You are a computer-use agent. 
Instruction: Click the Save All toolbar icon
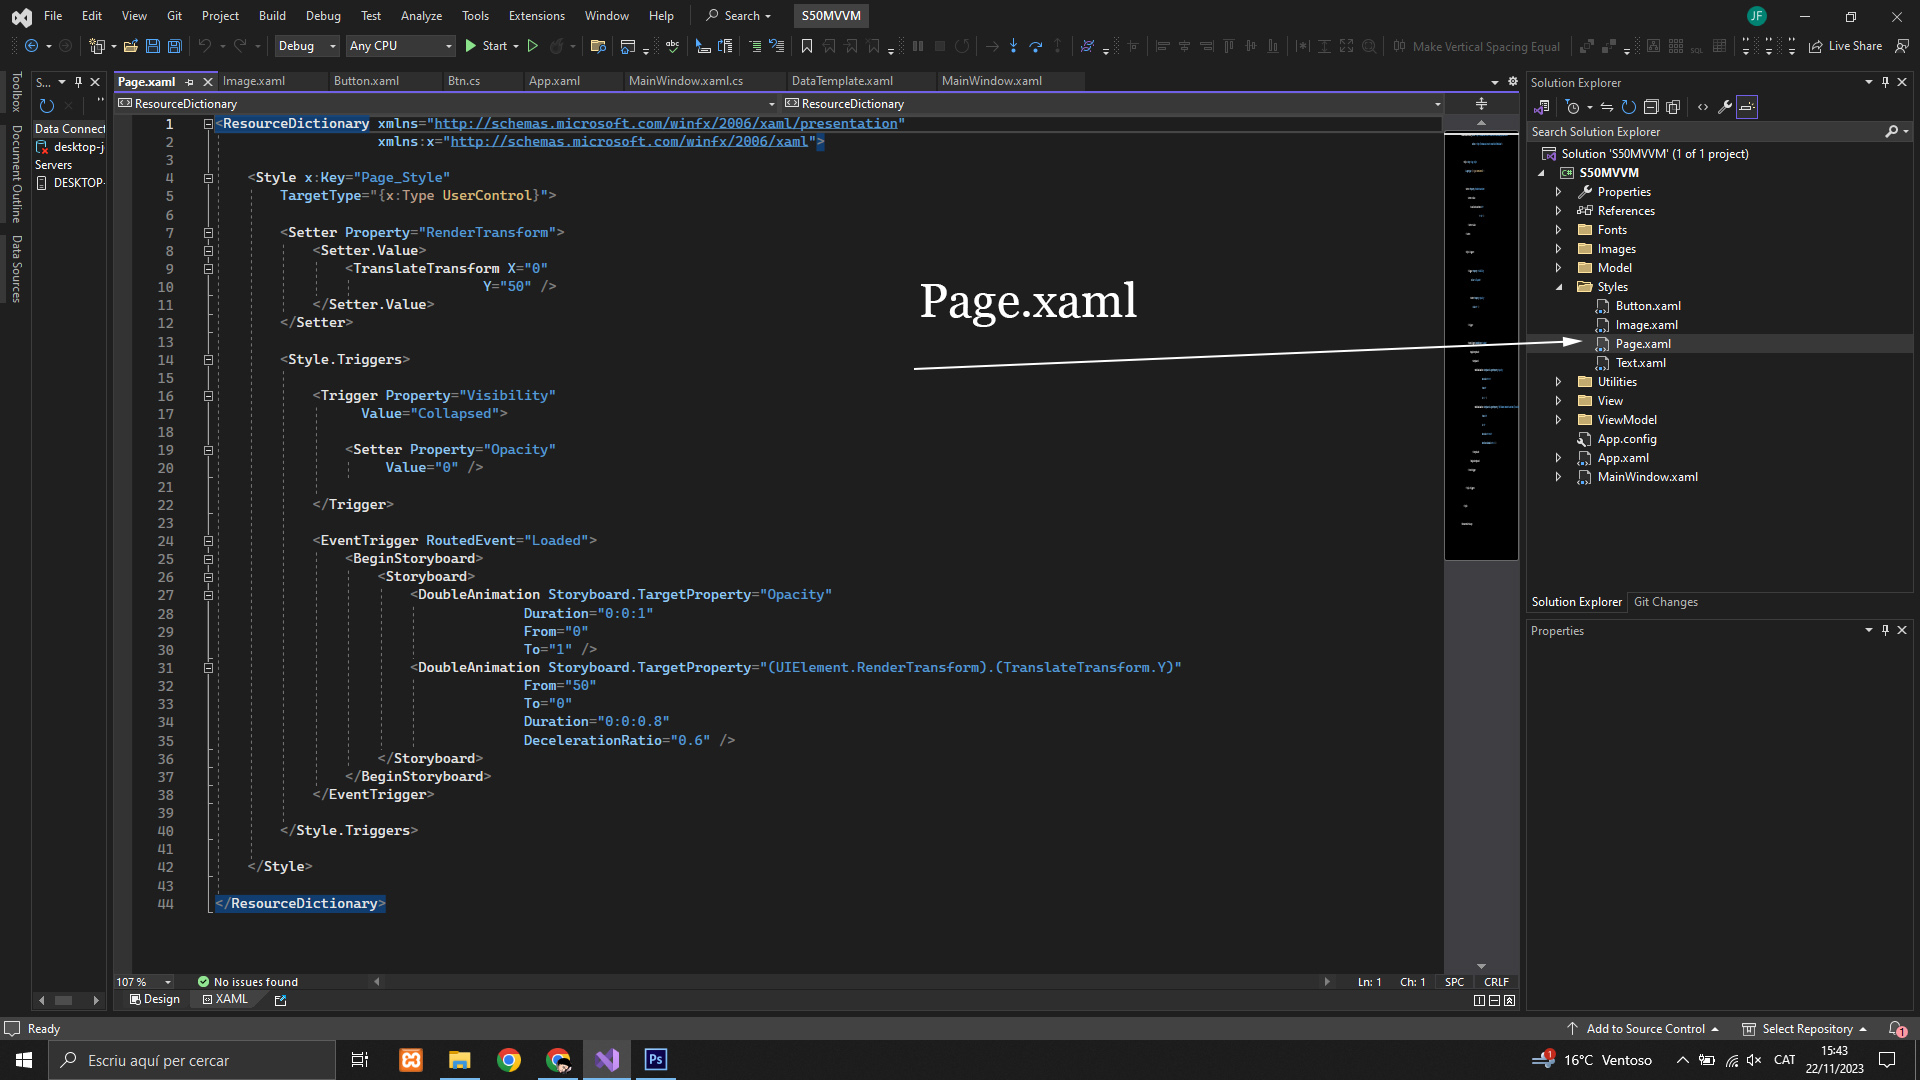click(x=175, y=46)
